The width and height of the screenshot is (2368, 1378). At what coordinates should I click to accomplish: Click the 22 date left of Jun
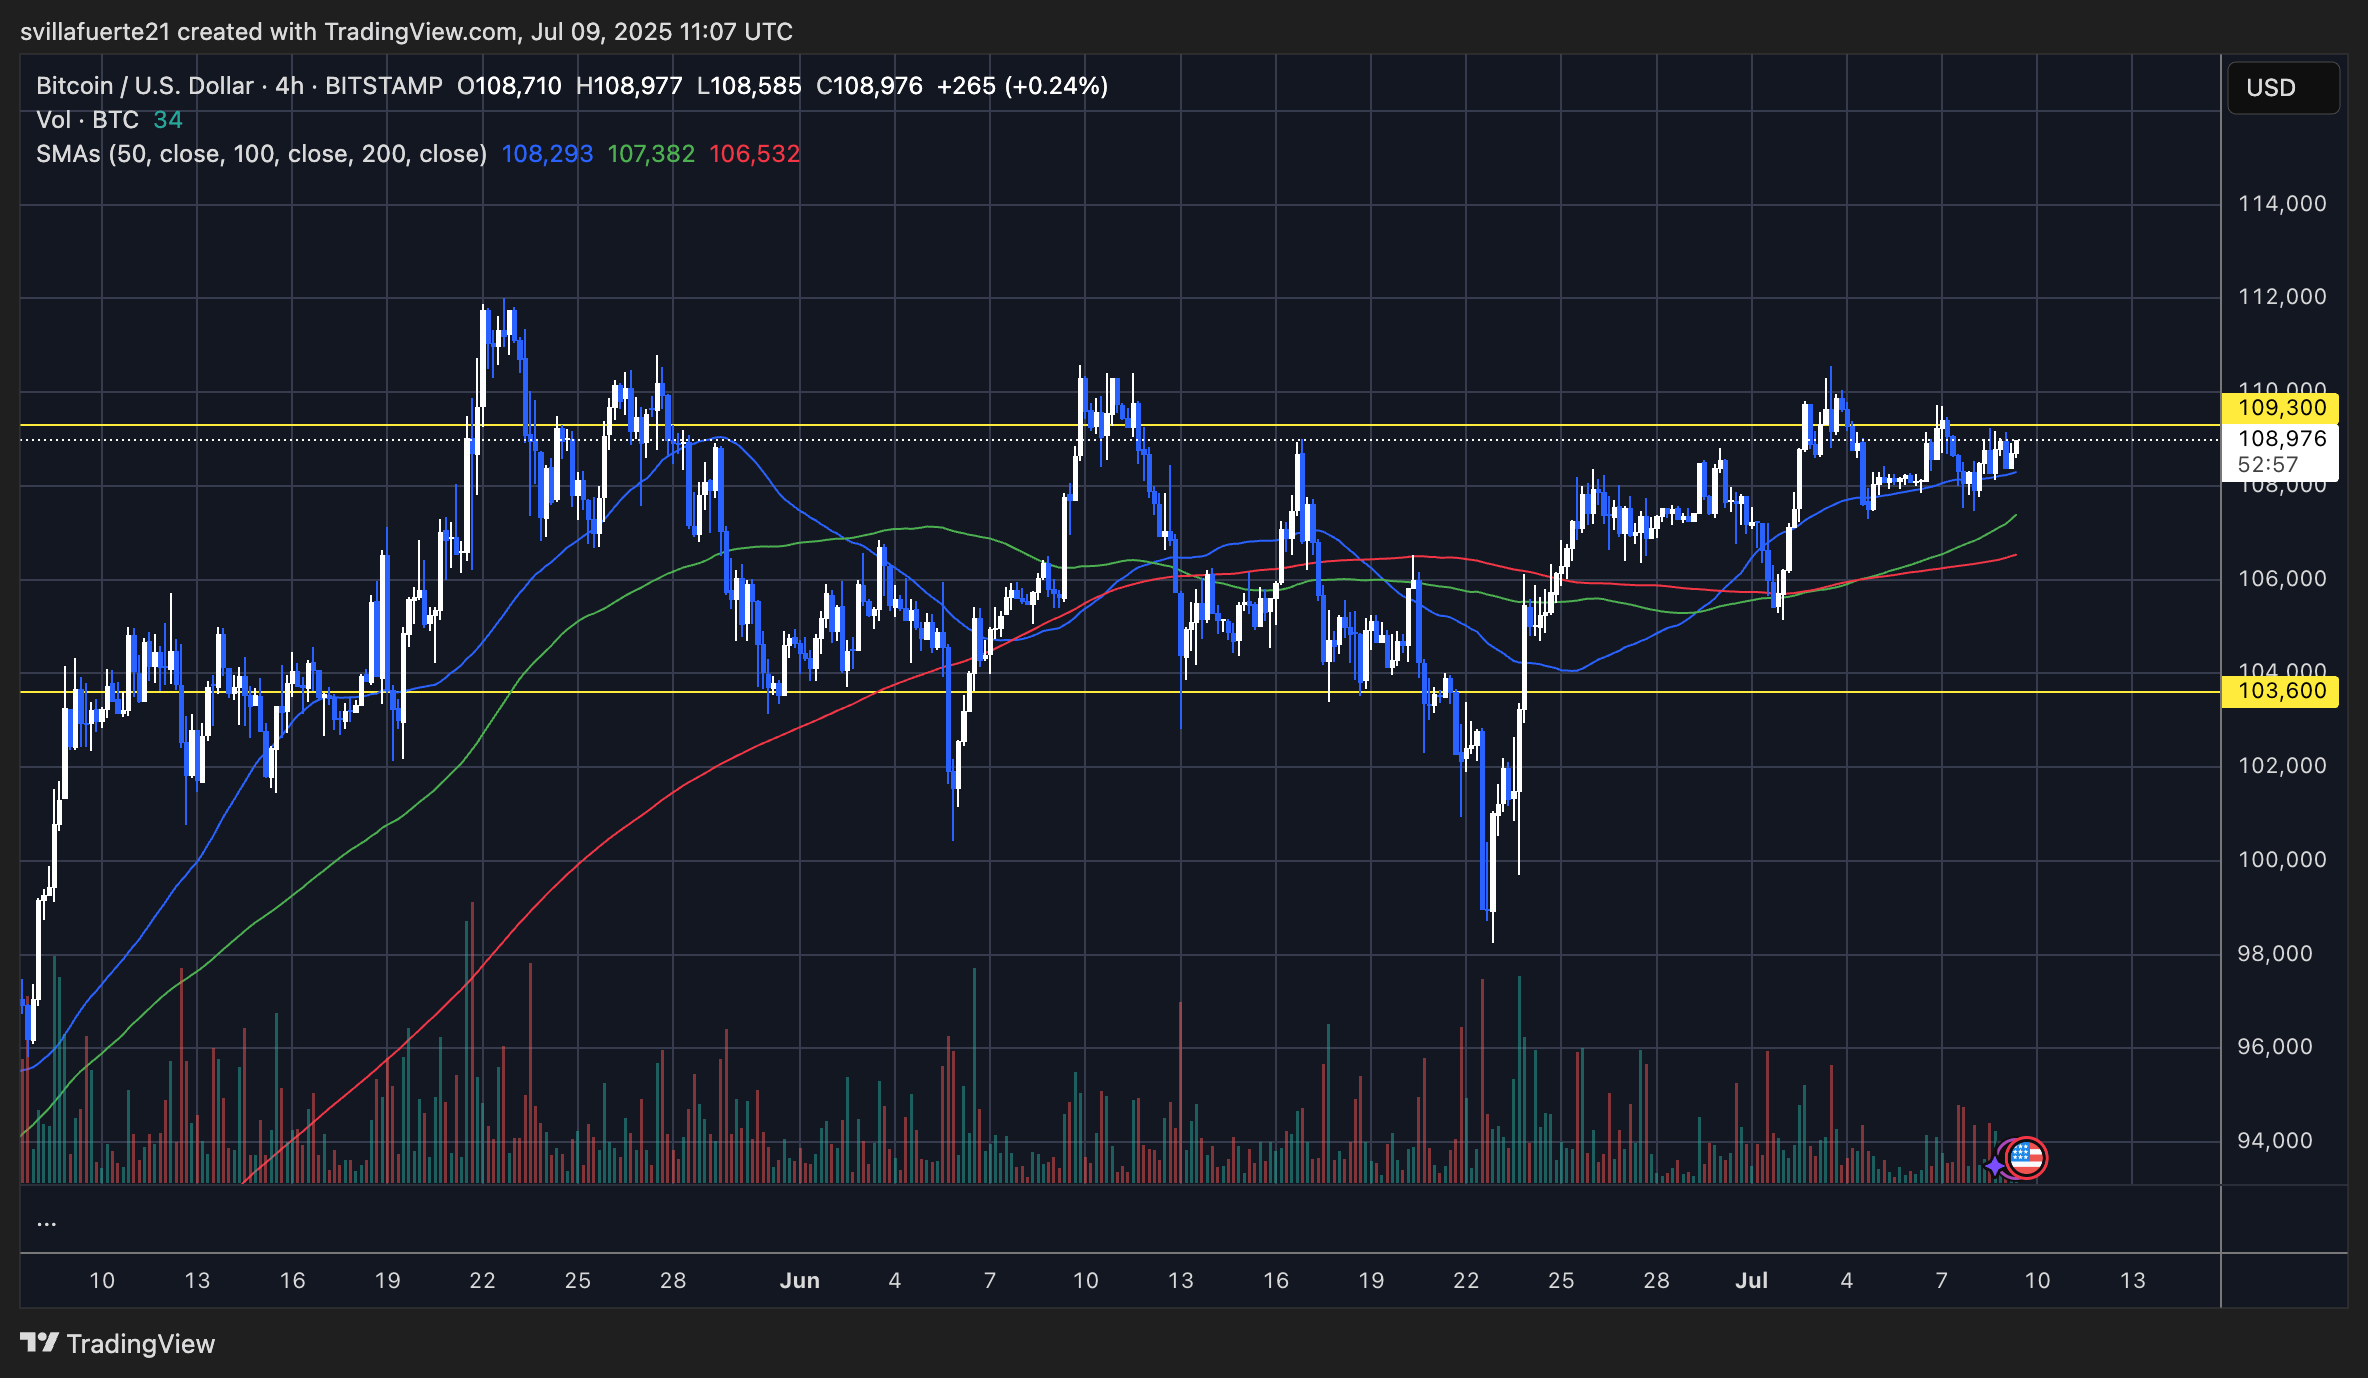pyautogui.click(x=482, y=1281)
